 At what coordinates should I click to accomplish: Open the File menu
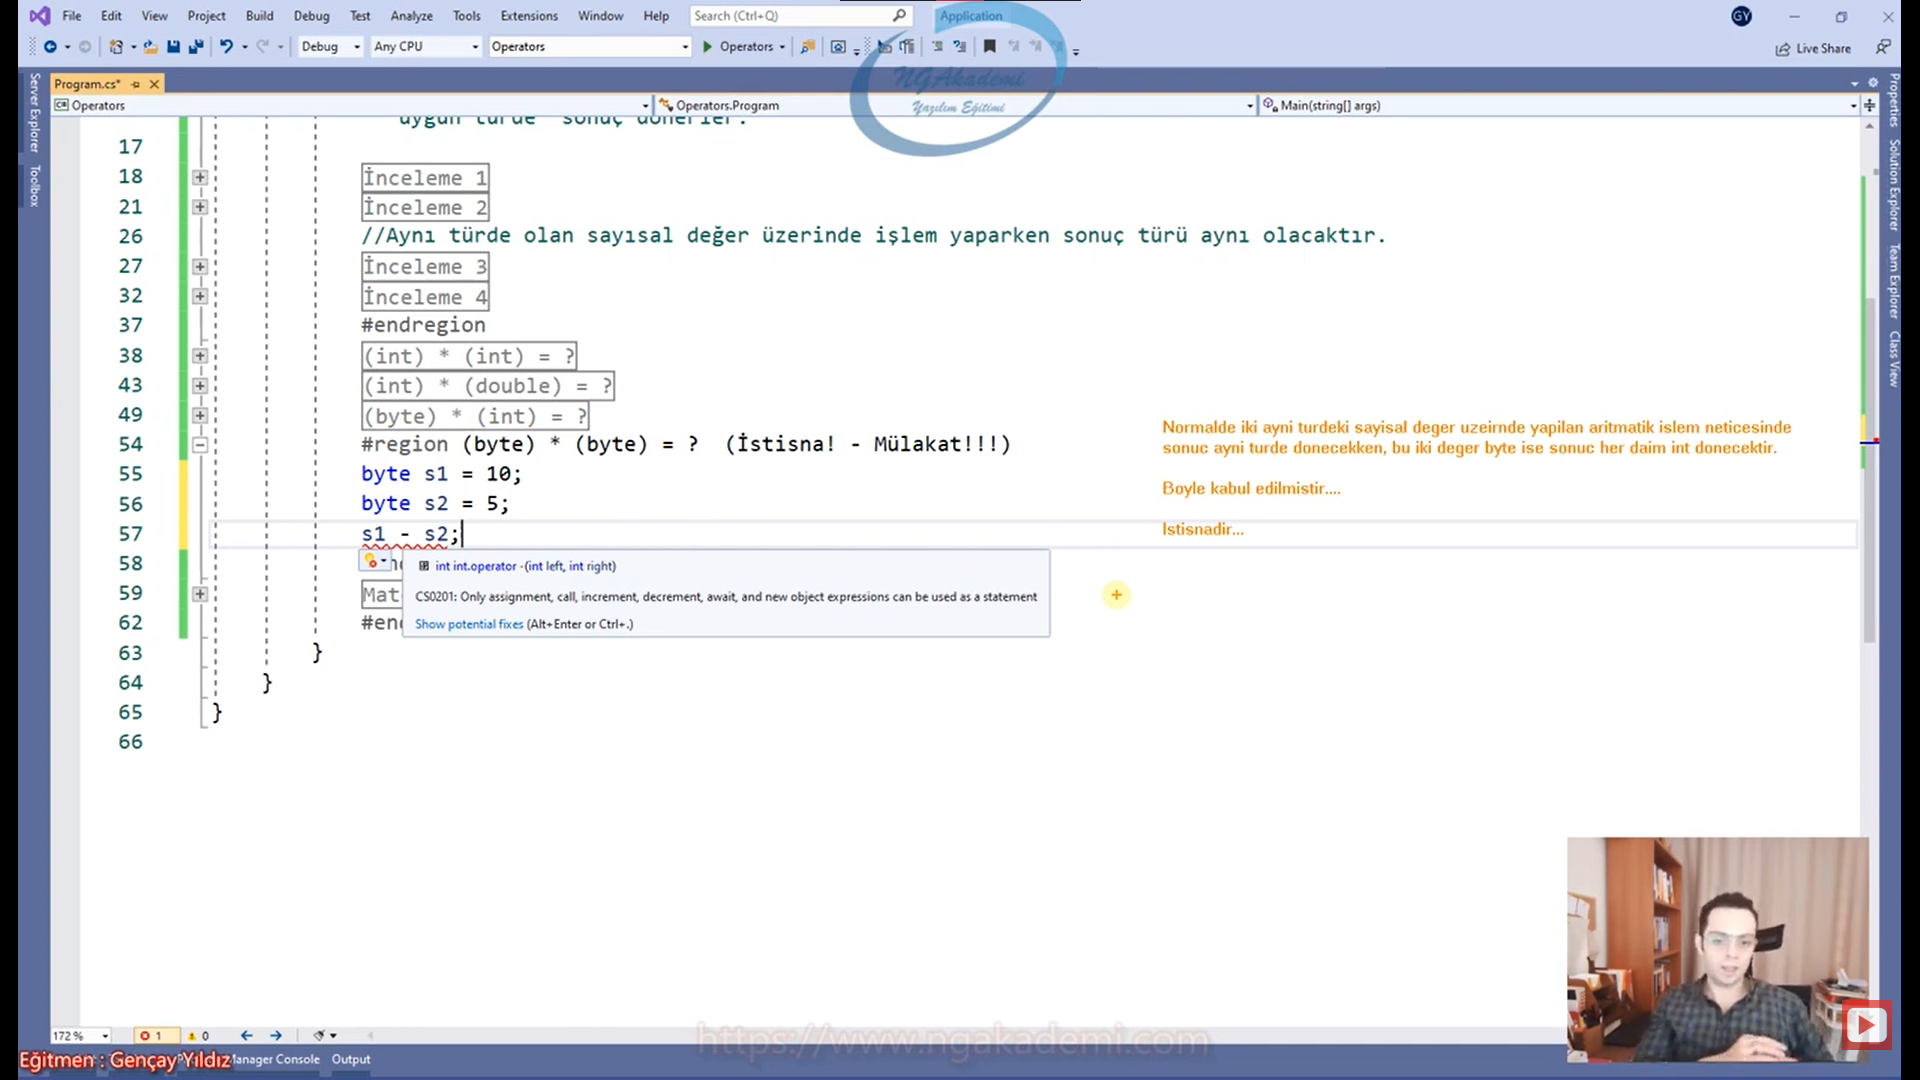(x=72, y=16)
